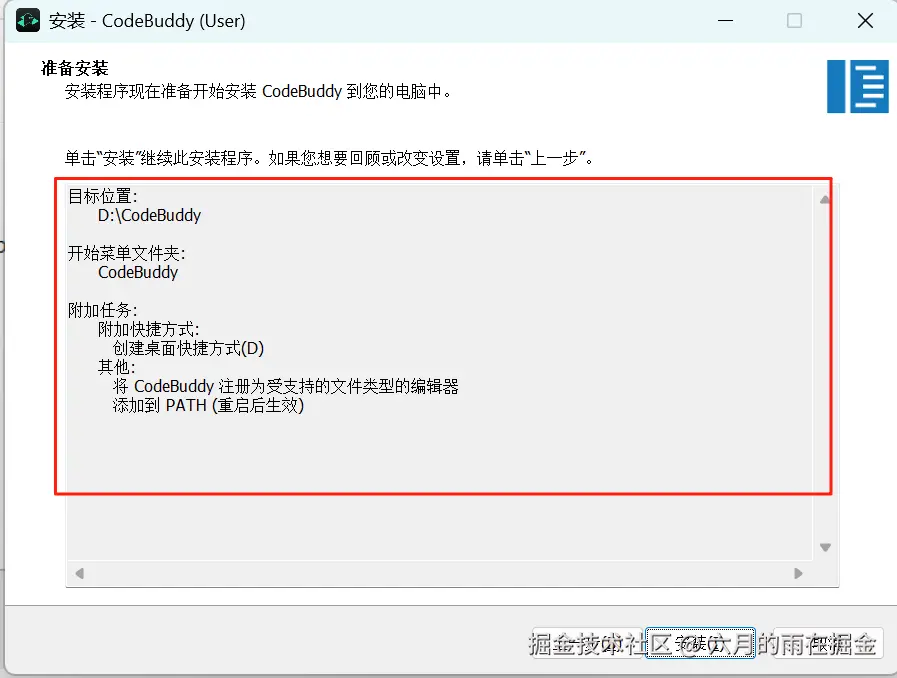Click the 准备安装 heading text
The image size is (897, 678).
[75, 68]
